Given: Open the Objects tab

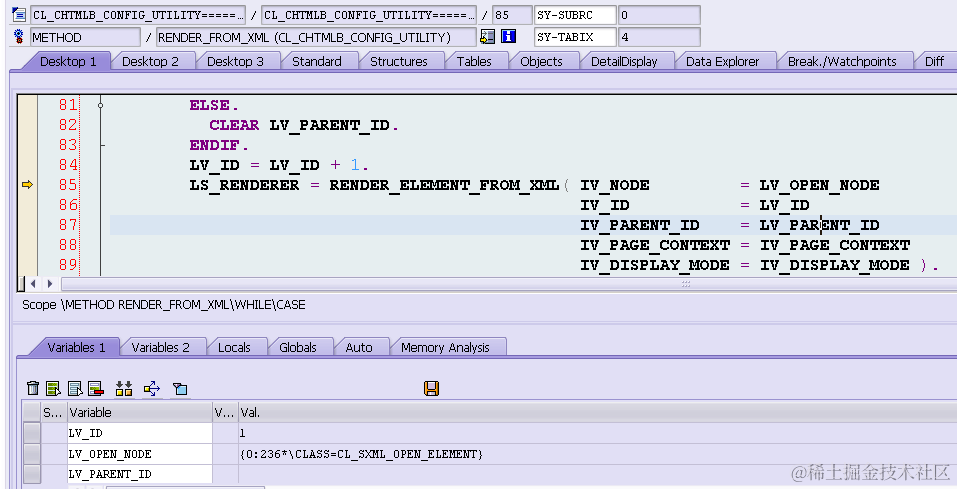Looking at the screenshot, I should coord(541,61).
